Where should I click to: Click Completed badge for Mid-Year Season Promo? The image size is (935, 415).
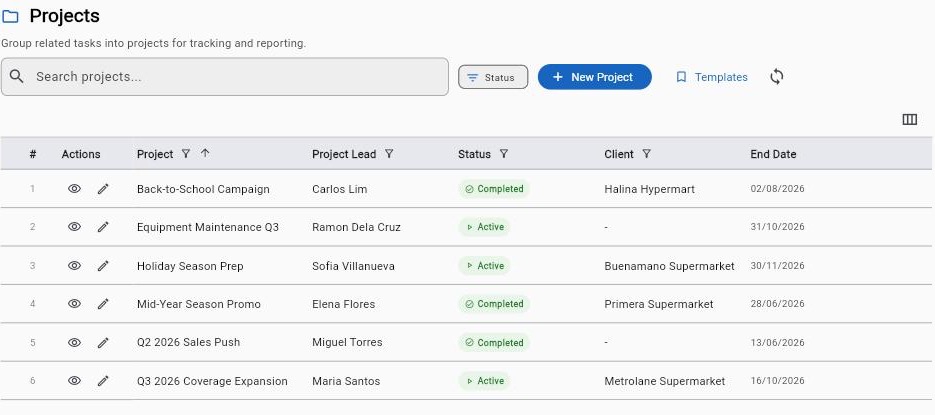pyautogui.click(x=494, y=304)
